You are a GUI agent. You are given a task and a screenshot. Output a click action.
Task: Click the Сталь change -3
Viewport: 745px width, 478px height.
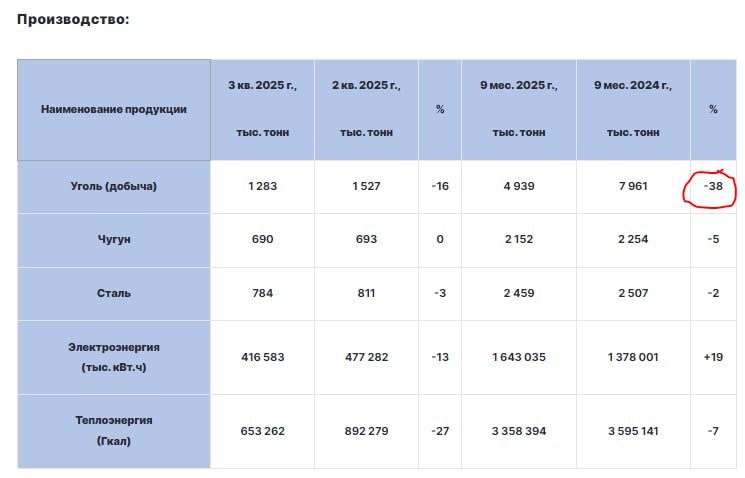tap(440, 293)
